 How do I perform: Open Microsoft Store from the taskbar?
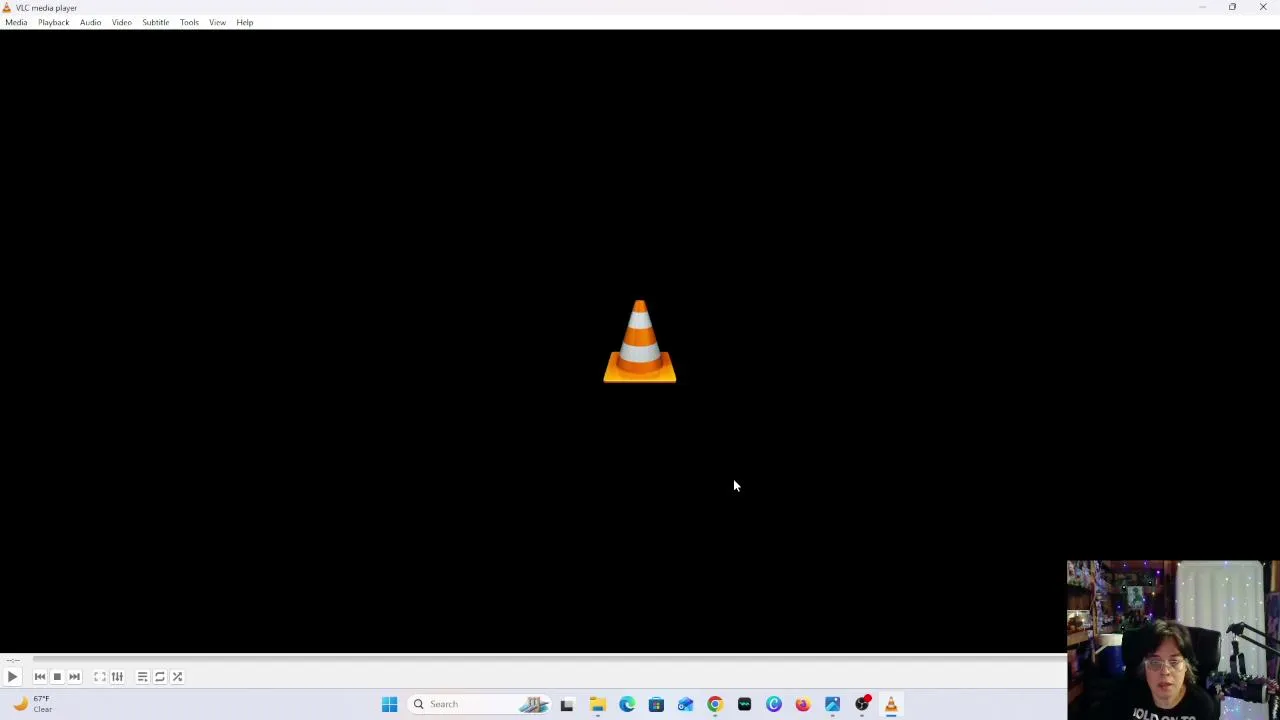click(656, 704)
